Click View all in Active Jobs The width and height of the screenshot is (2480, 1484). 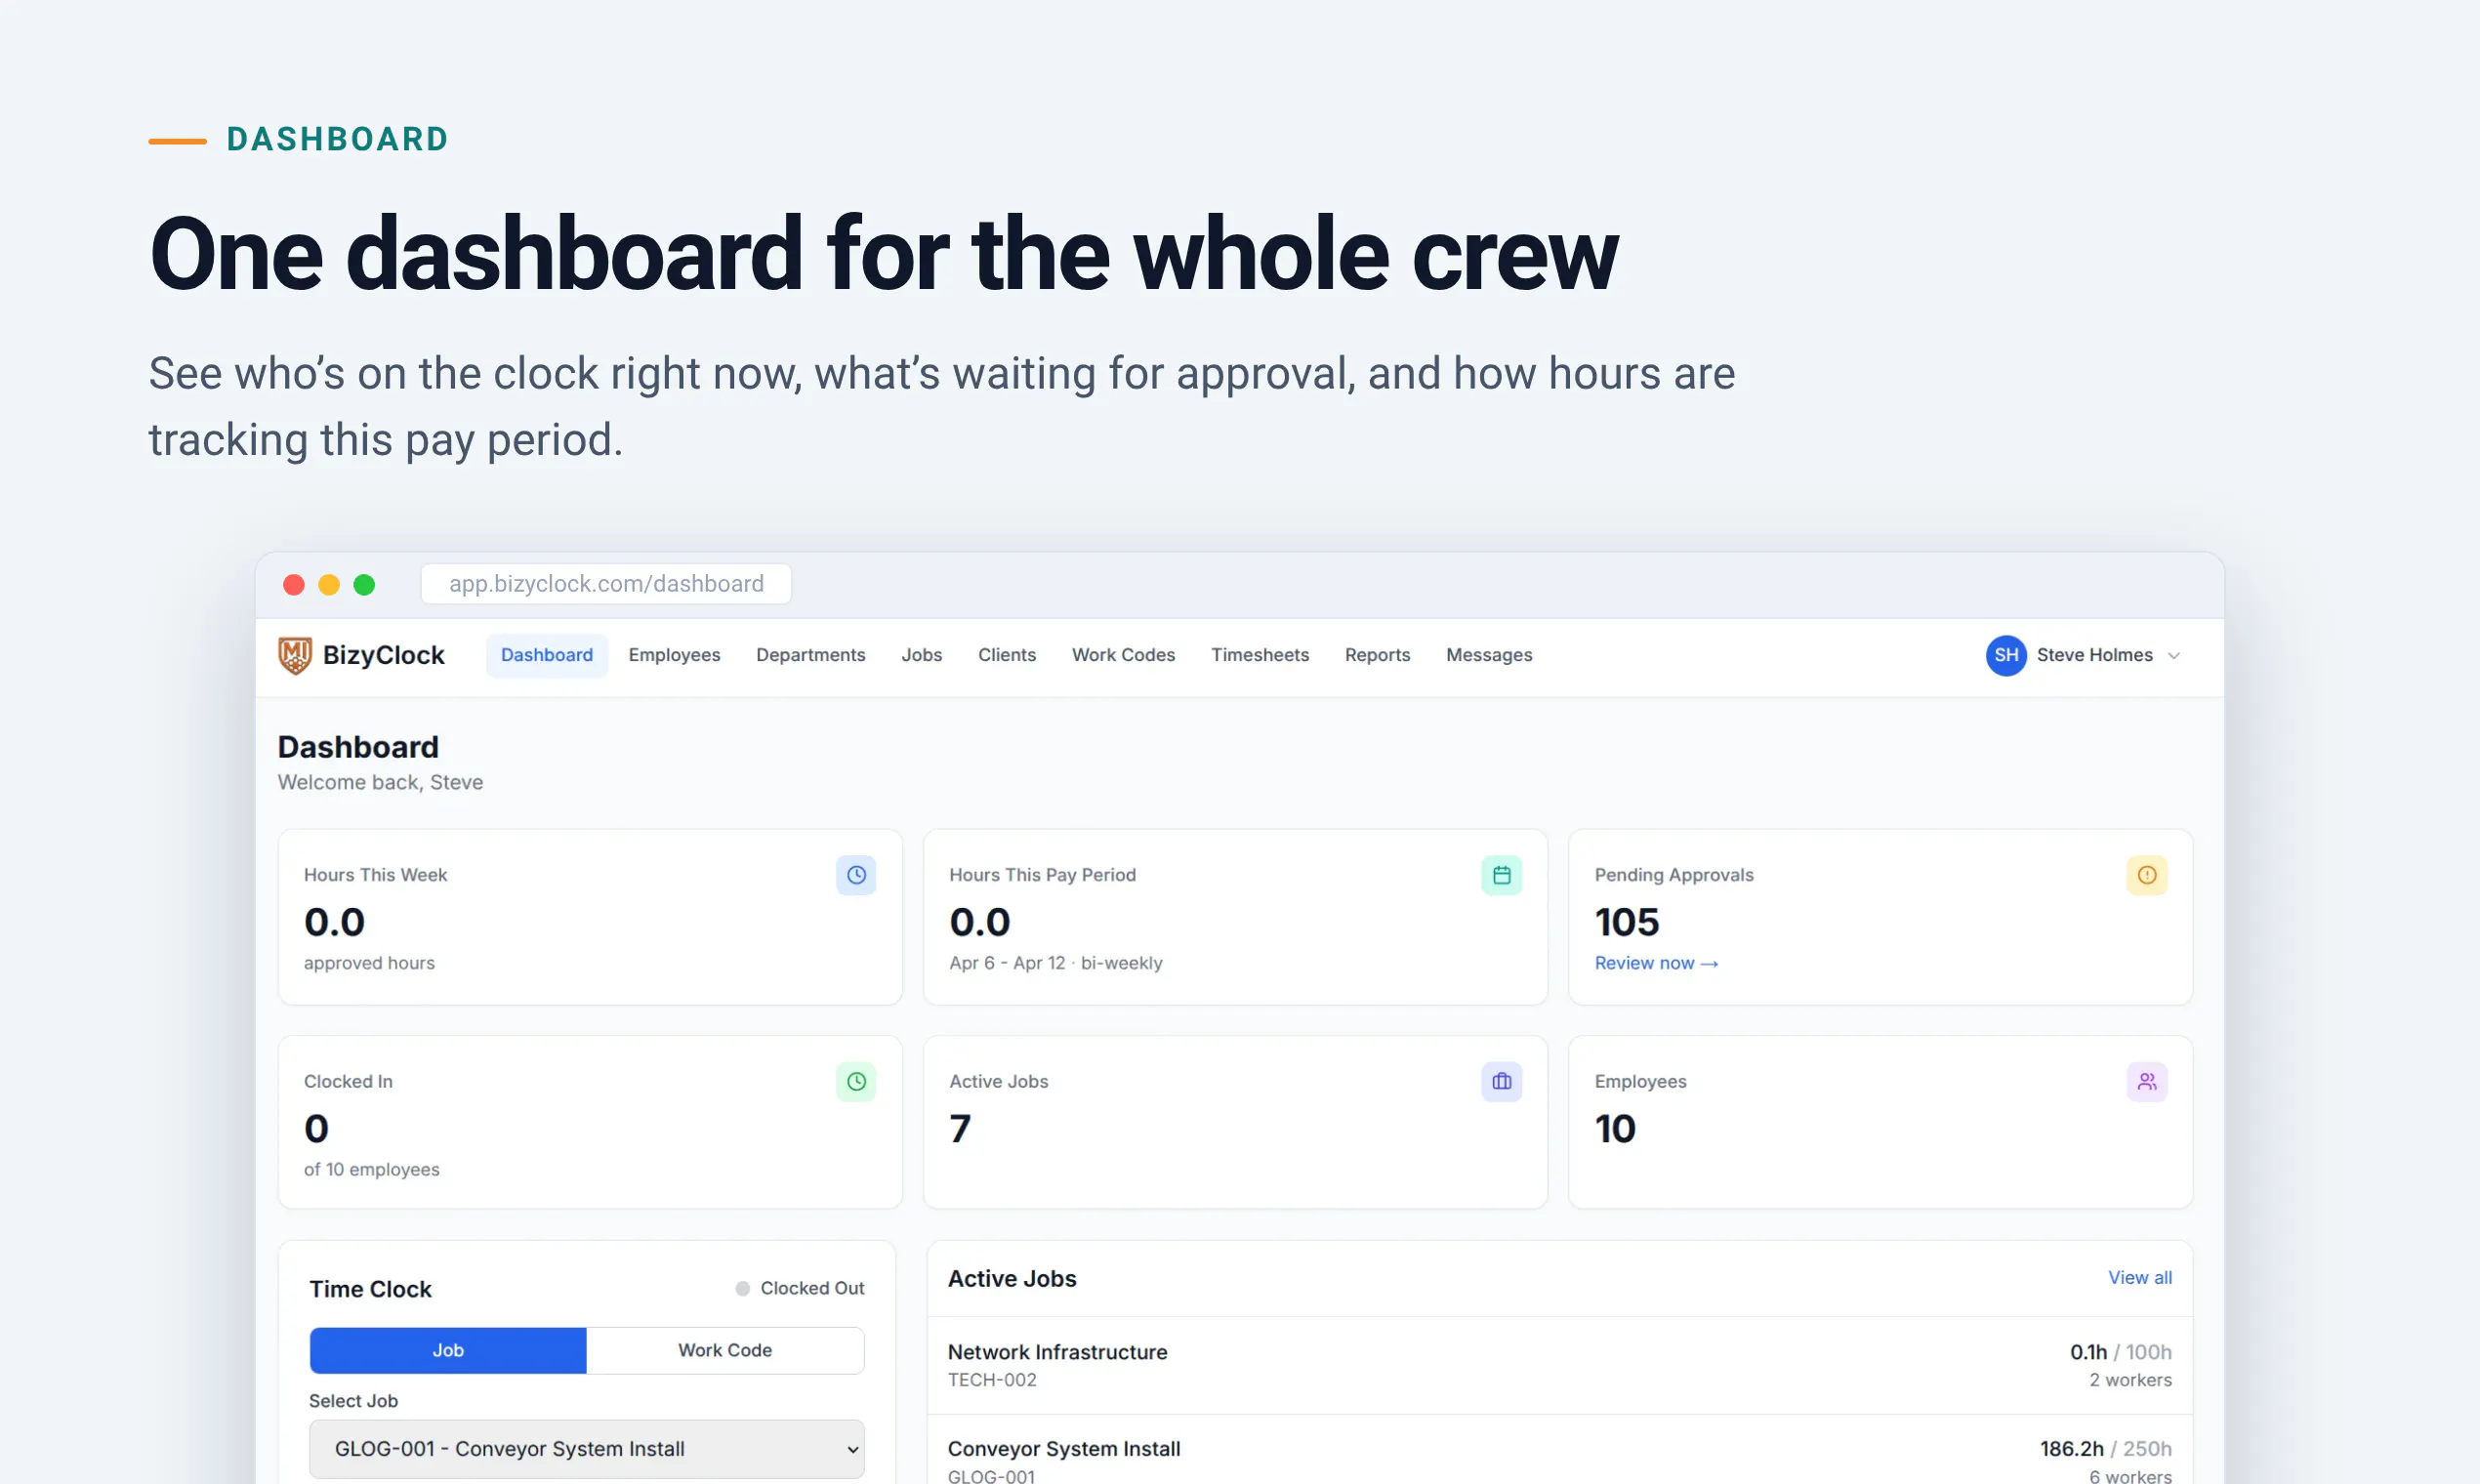click(2140, 1278)
